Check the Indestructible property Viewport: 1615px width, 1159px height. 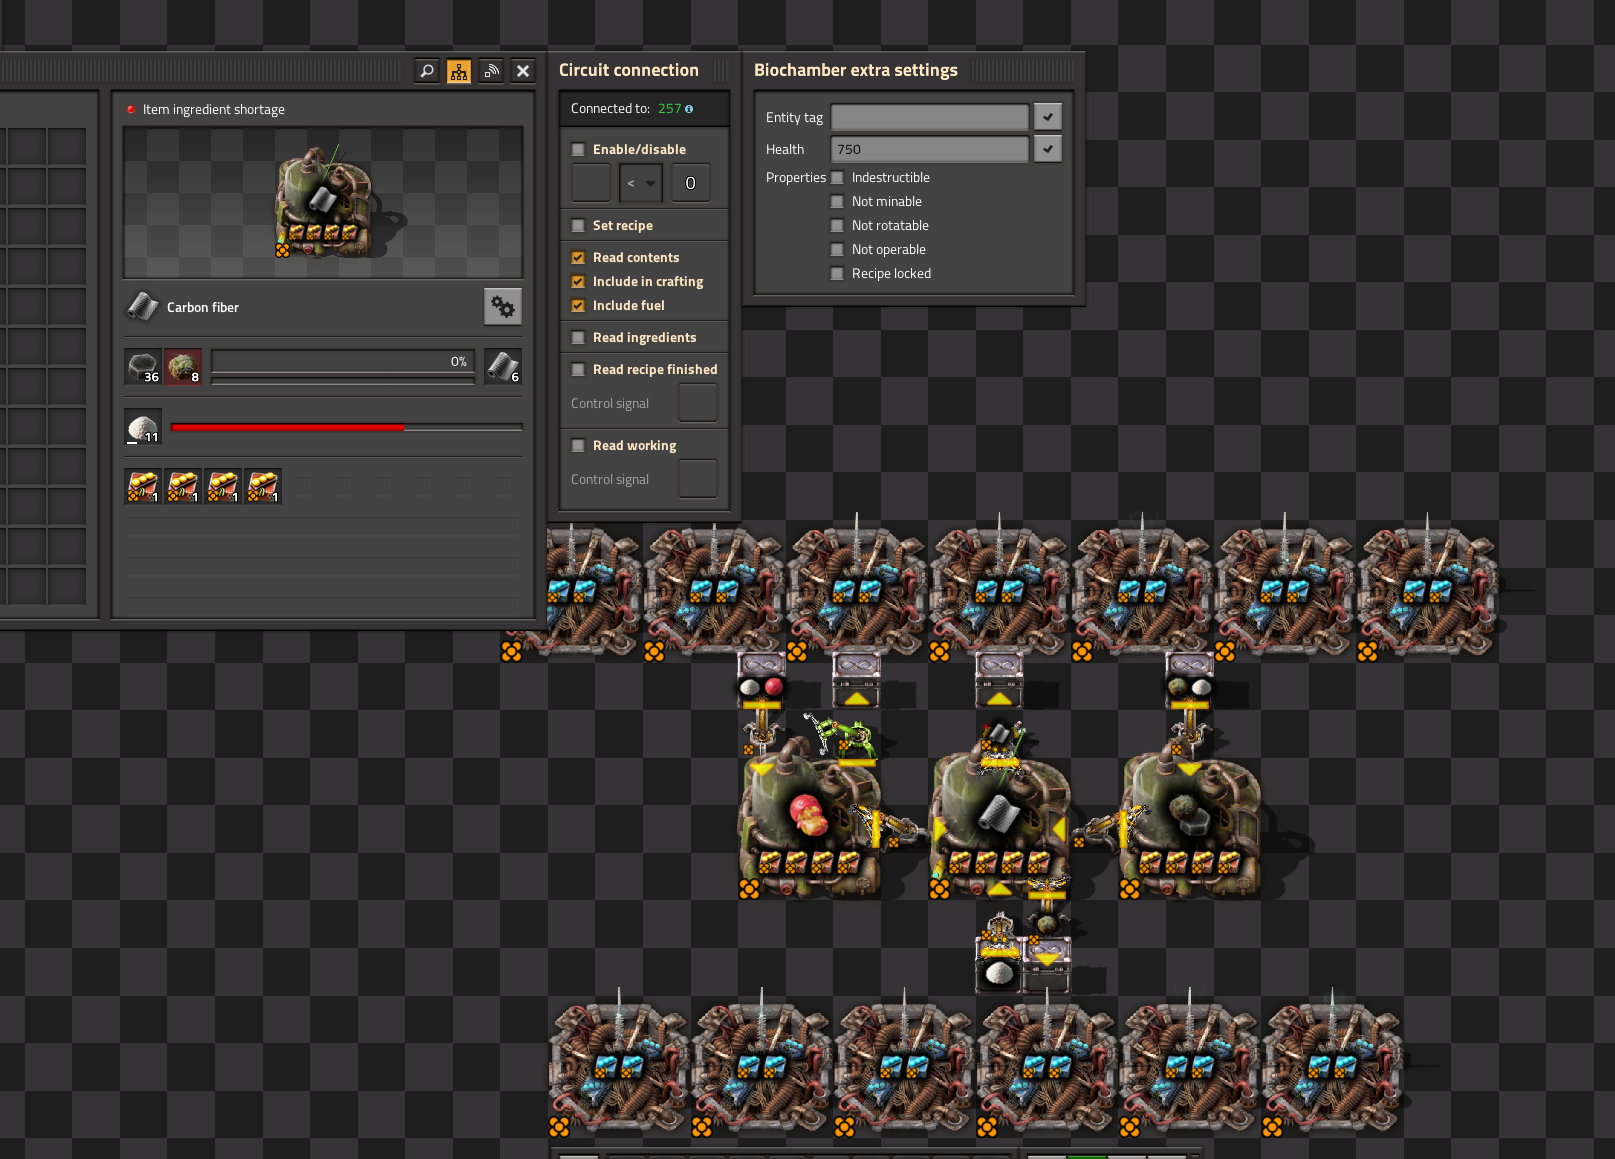[838, 178]
